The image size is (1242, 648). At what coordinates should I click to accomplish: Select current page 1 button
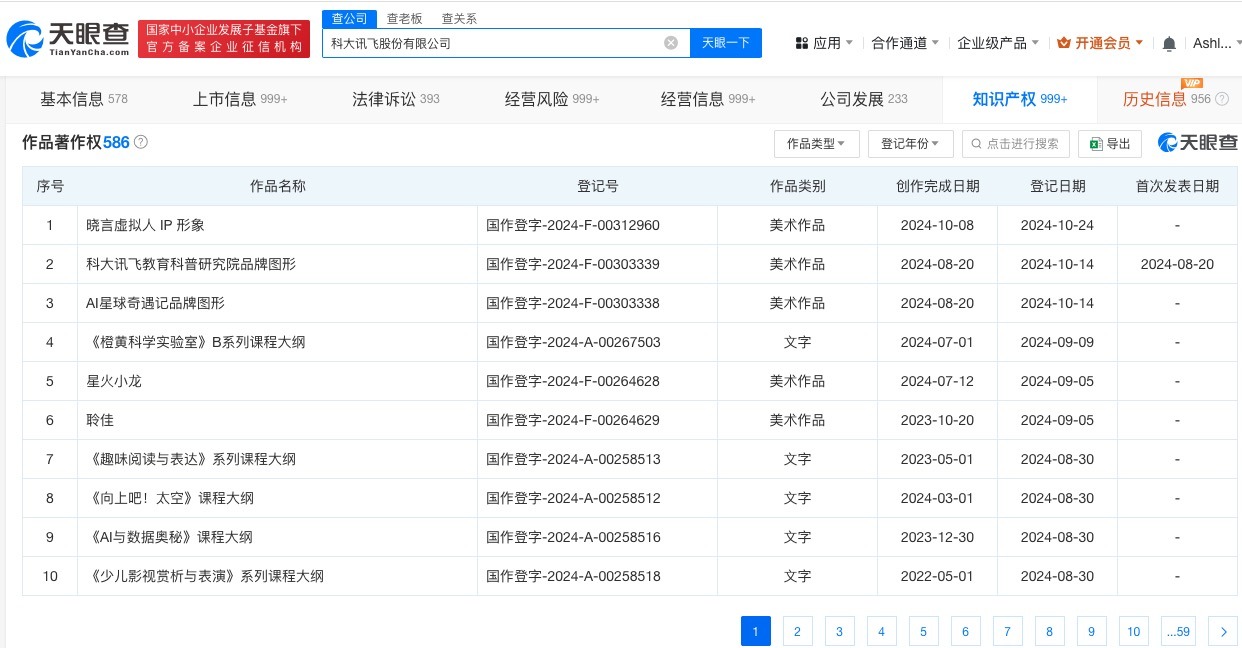click(x=755, y=631)
